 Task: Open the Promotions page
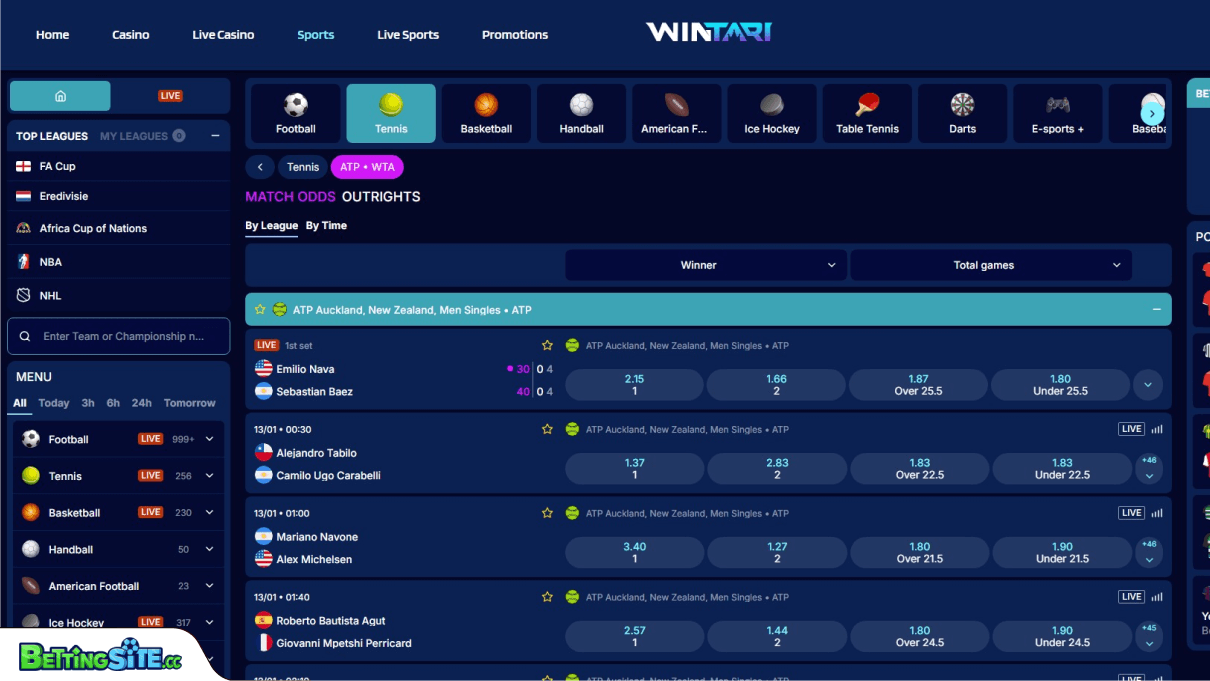514,34
